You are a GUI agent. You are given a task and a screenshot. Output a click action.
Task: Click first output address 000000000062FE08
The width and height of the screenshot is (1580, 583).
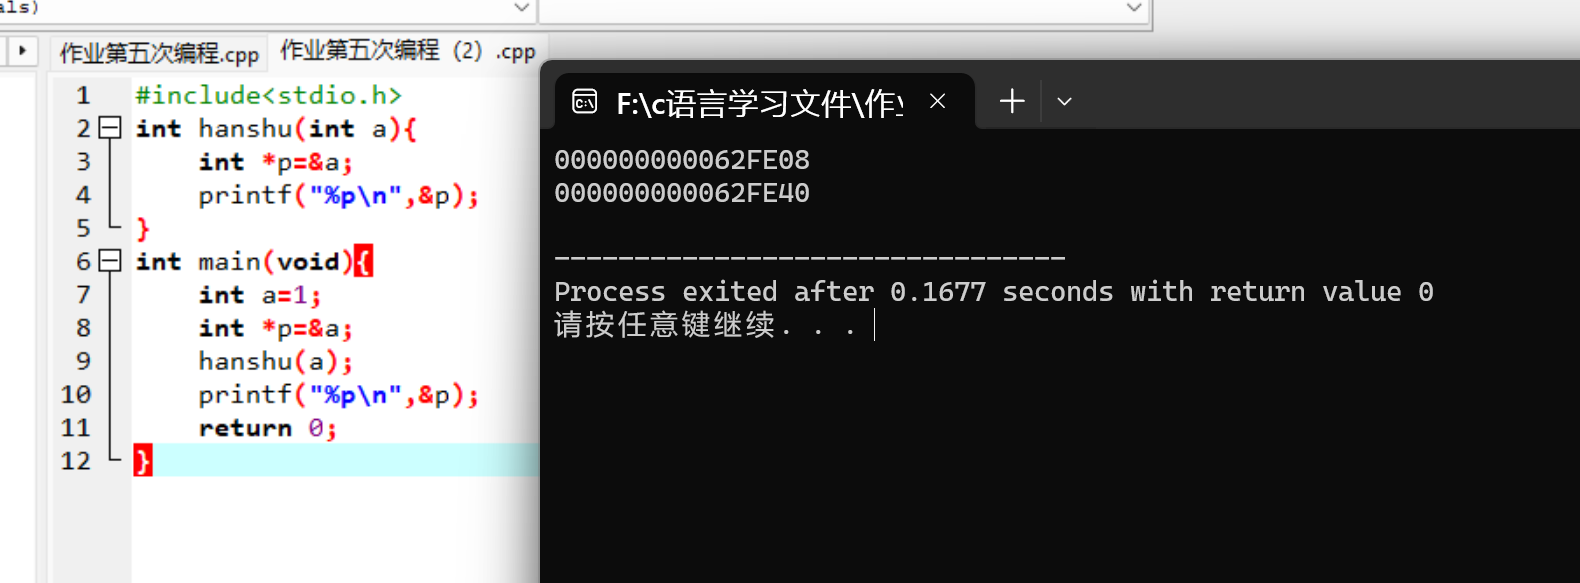(682, 160)
